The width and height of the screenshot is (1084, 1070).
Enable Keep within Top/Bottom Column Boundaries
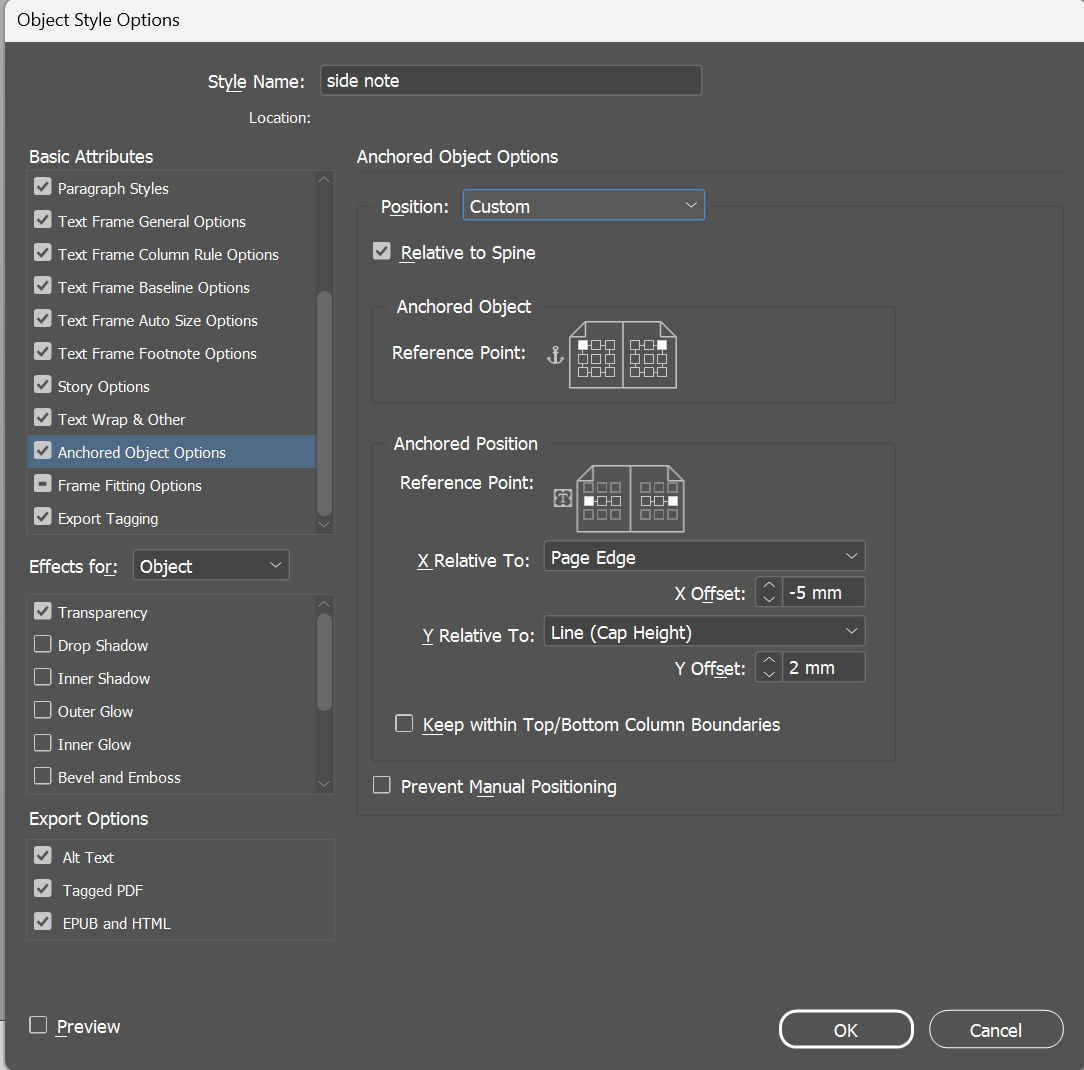(404, 724)
